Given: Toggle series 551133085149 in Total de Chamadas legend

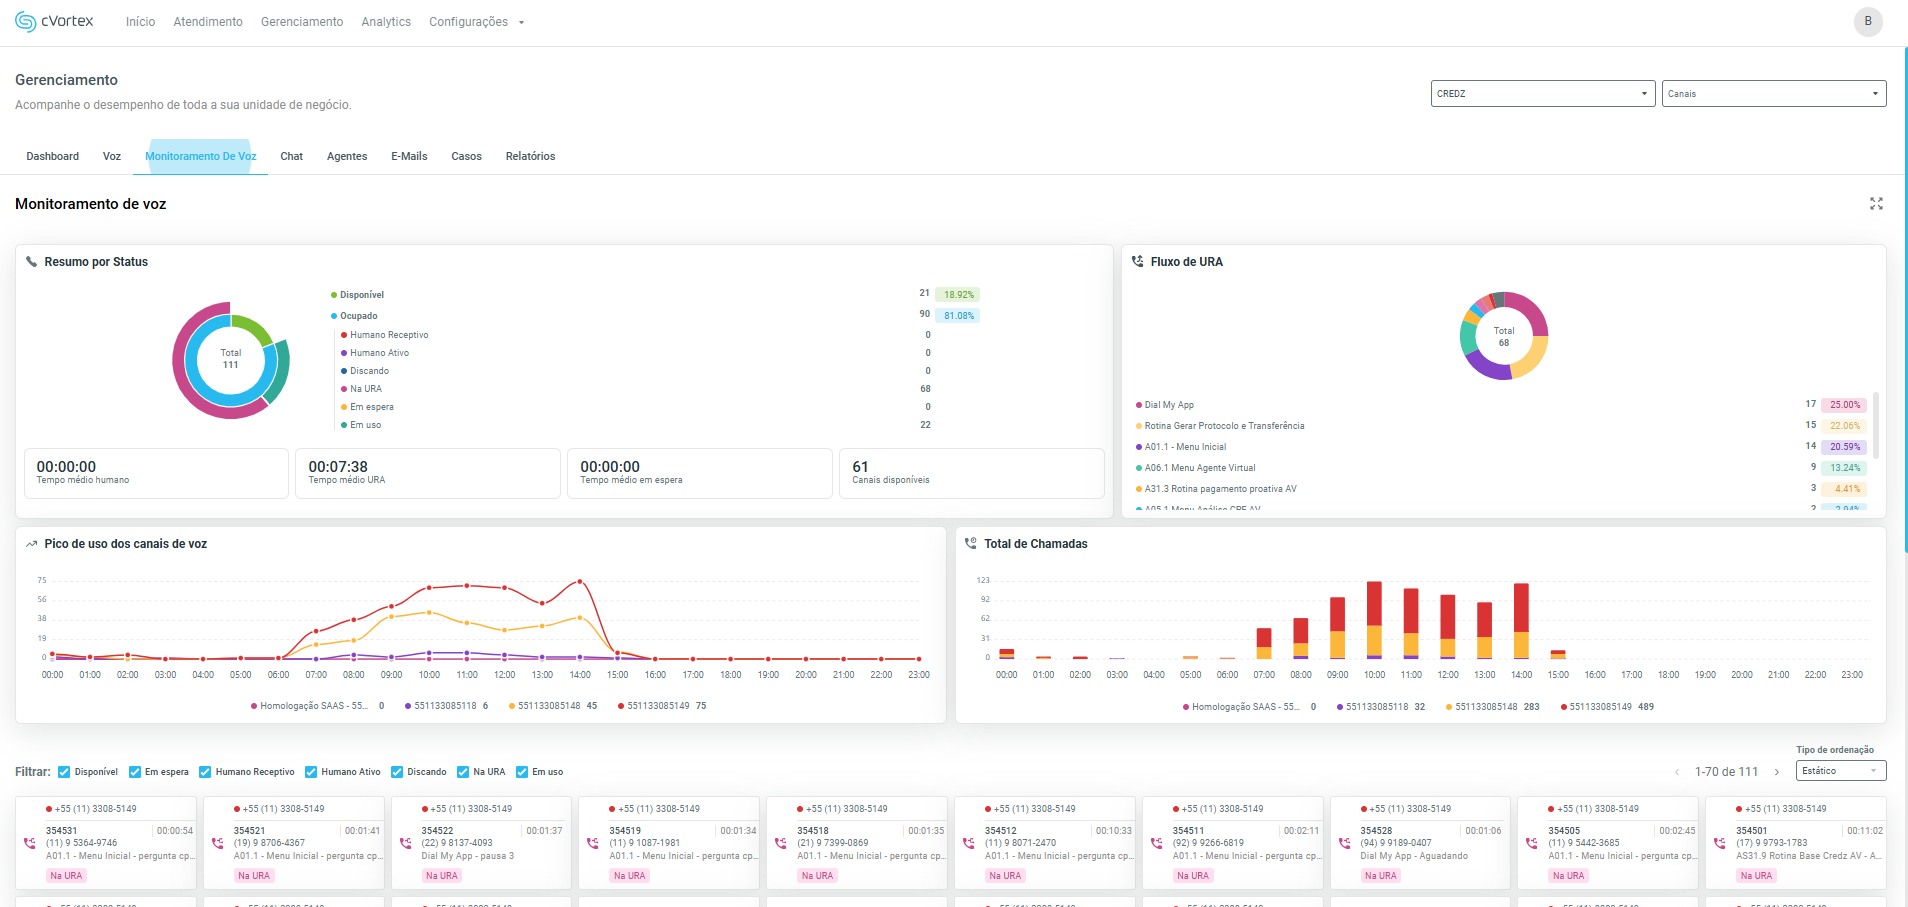Looking at the screenshot, I should (x=1608, y=707).
